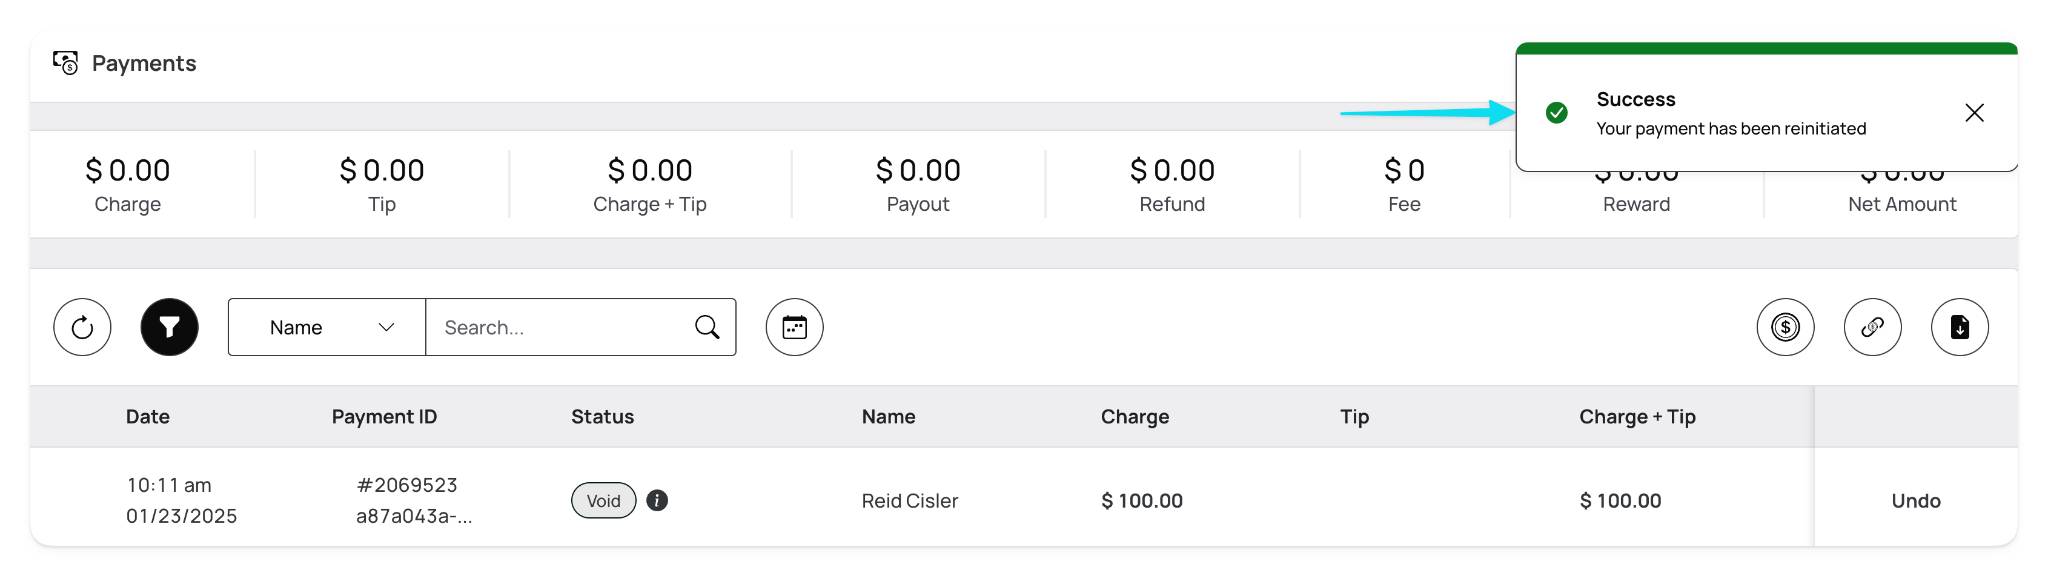Expand the Name search-field dropdown
This screenshot has height=576, width=2048.
click(x=327, y=327)
